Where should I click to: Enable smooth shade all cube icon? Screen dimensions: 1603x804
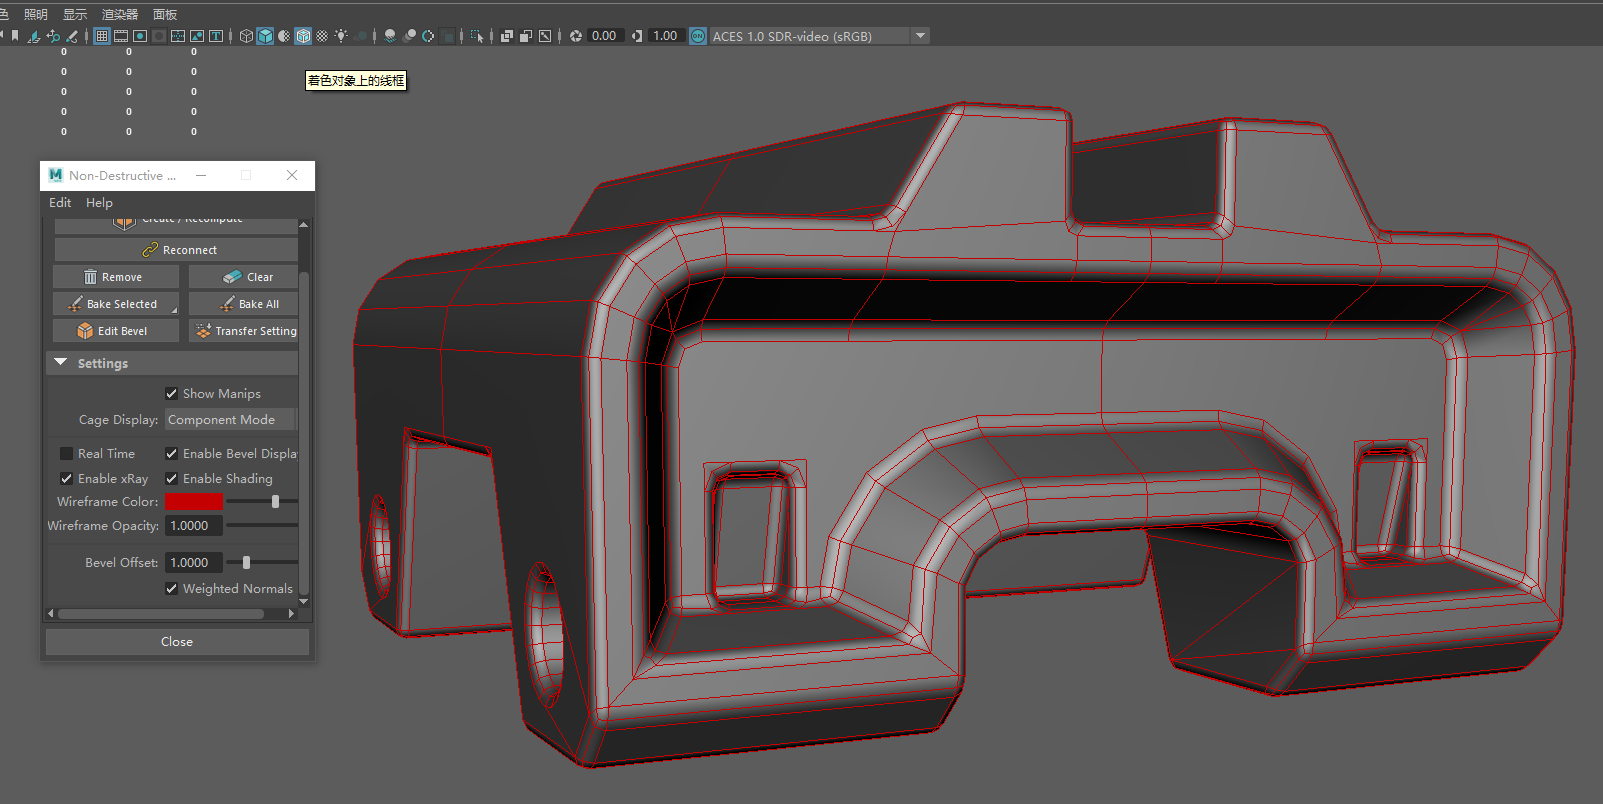tap(265, 36)
